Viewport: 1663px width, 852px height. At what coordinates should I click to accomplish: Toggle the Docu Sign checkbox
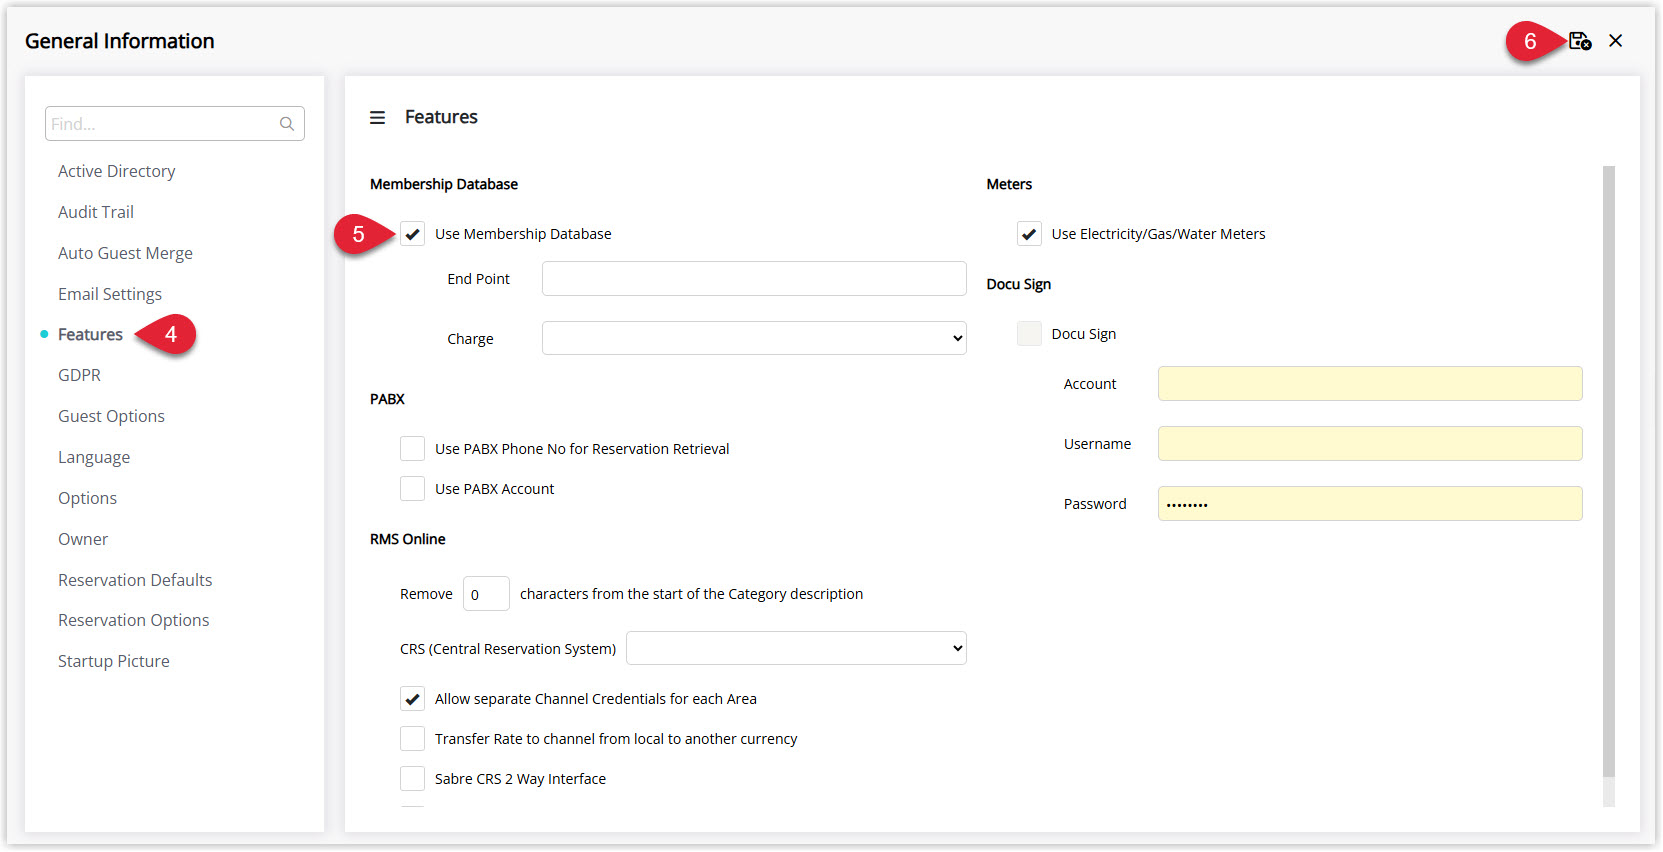click(x=1029, y=334)
